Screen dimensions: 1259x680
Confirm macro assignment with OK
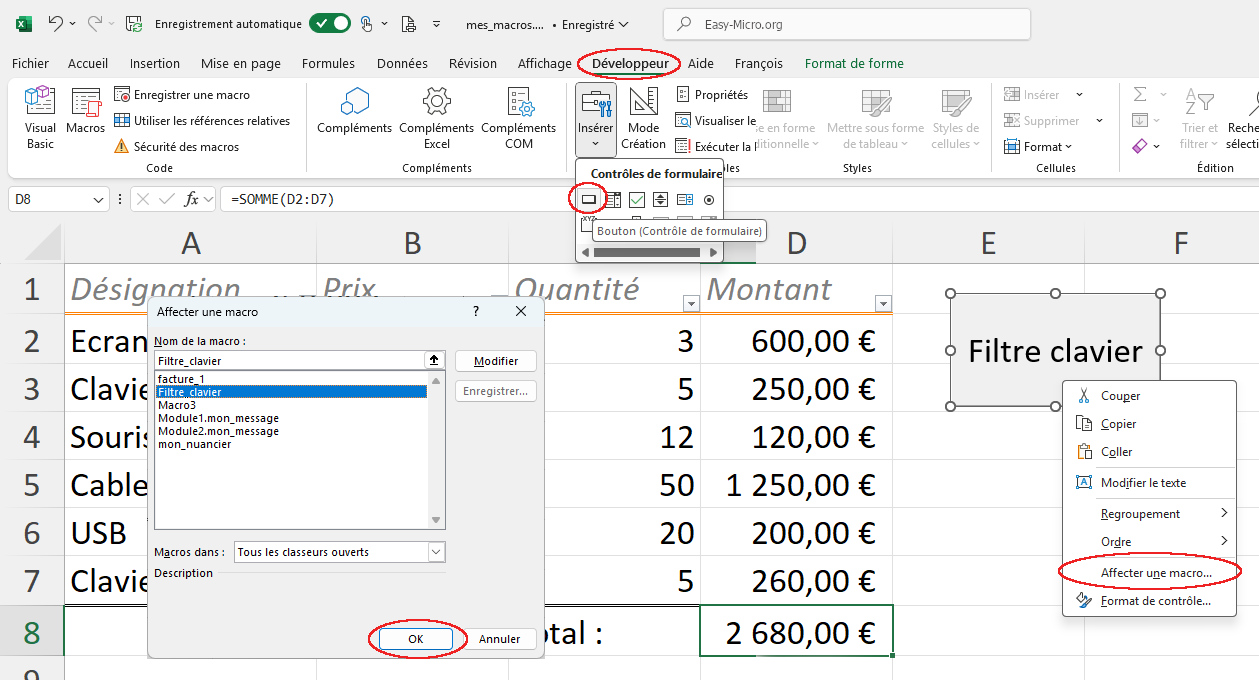pos(416,639)
